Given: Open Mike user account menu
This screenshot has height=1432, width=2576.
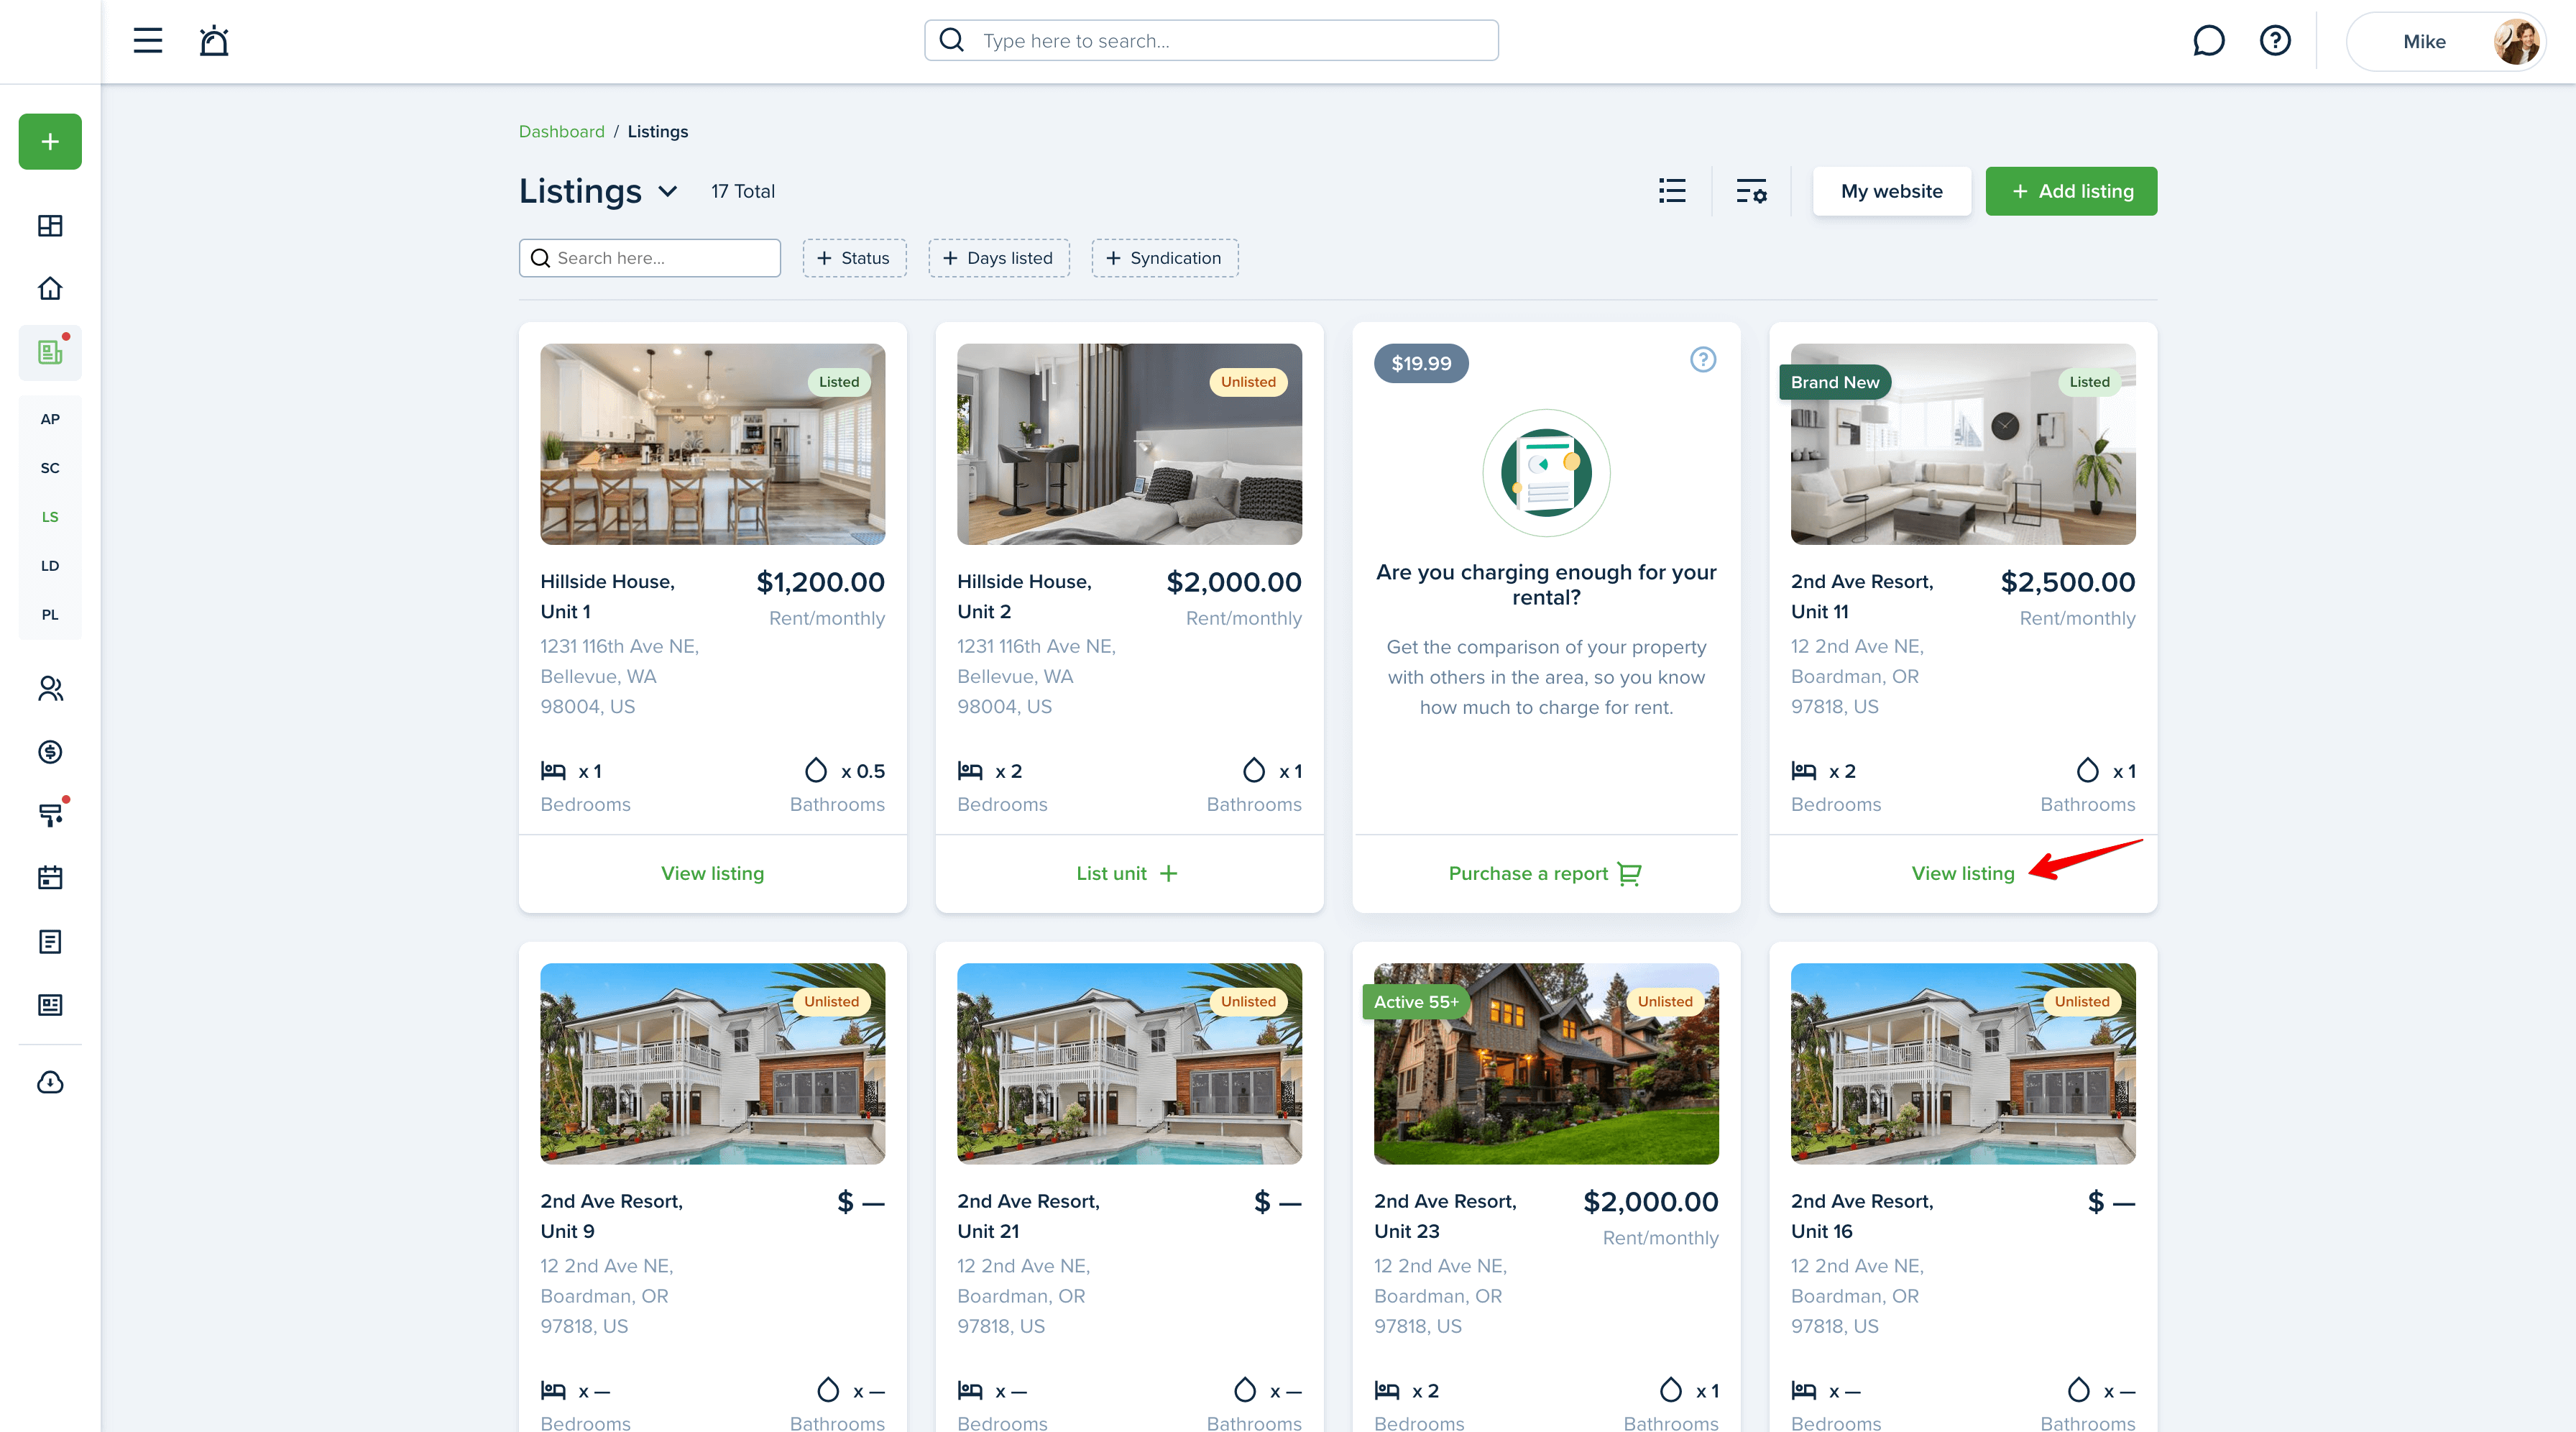Looking at the screenshot, I should [2445, 41].
